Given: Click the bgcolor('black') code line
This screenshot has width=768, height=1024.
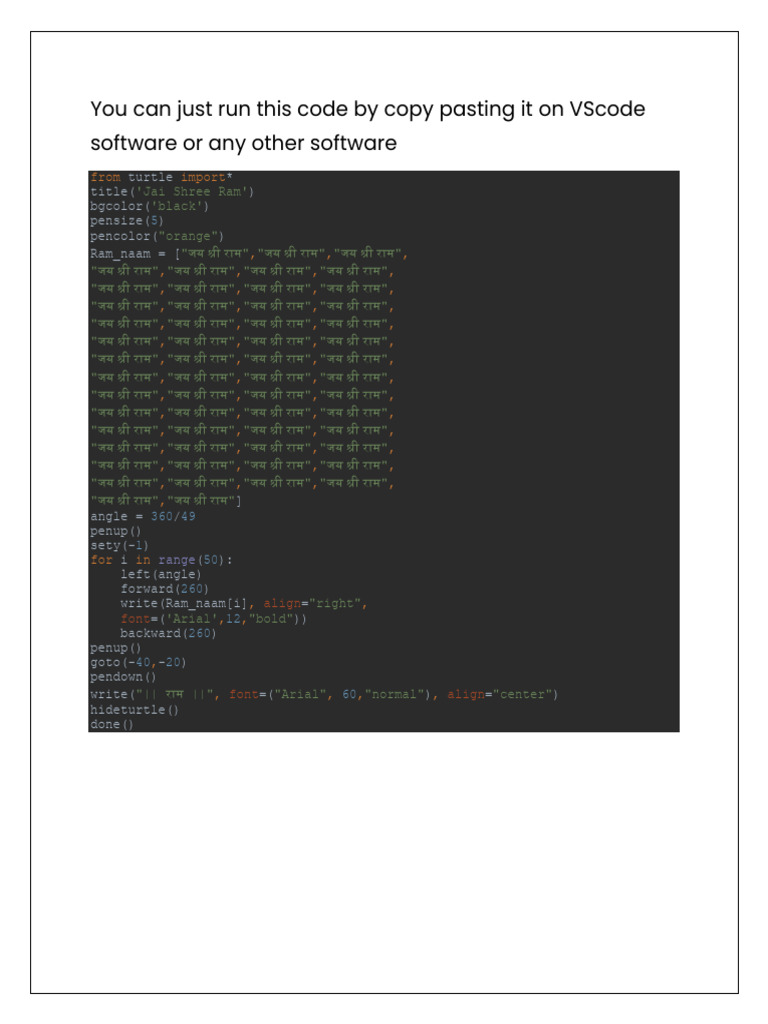Looking at the screenshot, I should point(150,206).
